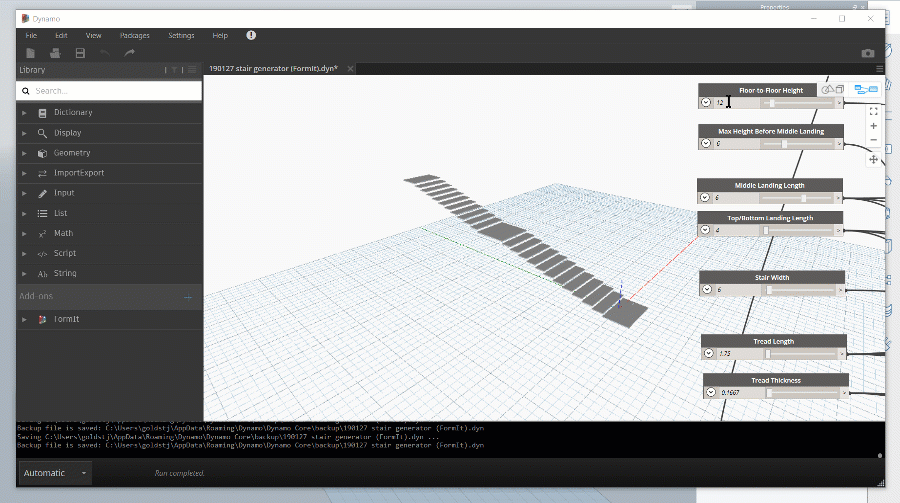Click the Zoom to fit icon

click(874, 111)
